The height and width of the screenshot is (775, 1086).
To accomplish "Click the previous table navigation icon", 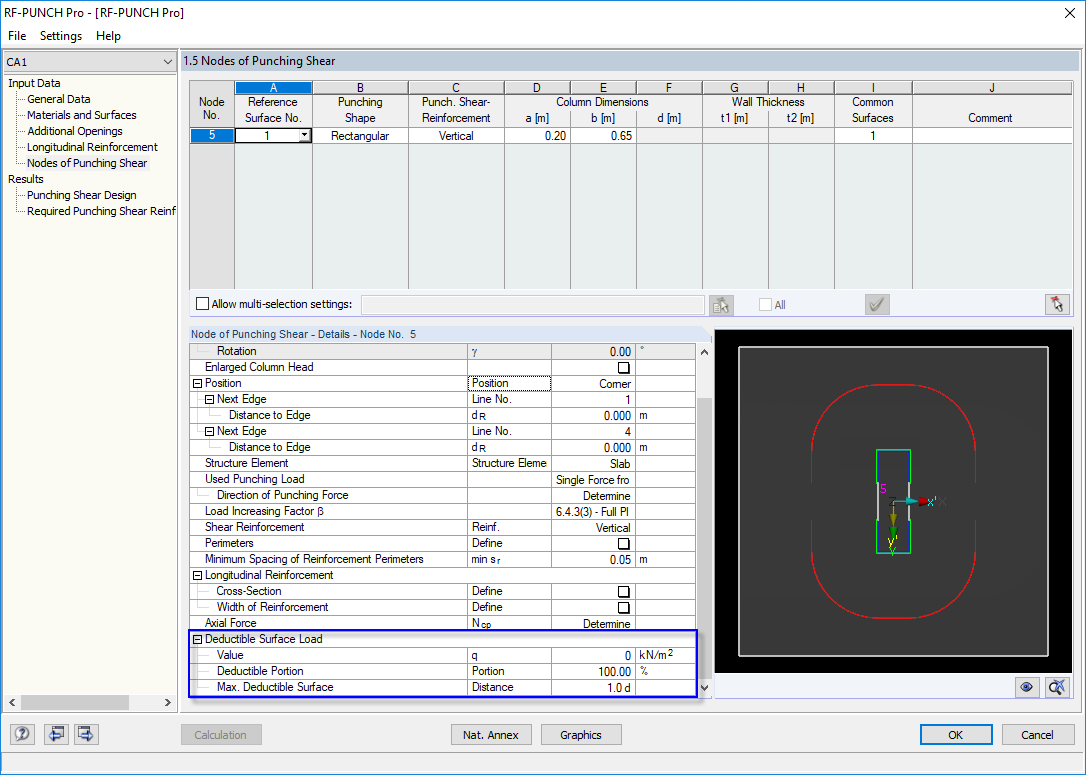I will coord(56,734).
